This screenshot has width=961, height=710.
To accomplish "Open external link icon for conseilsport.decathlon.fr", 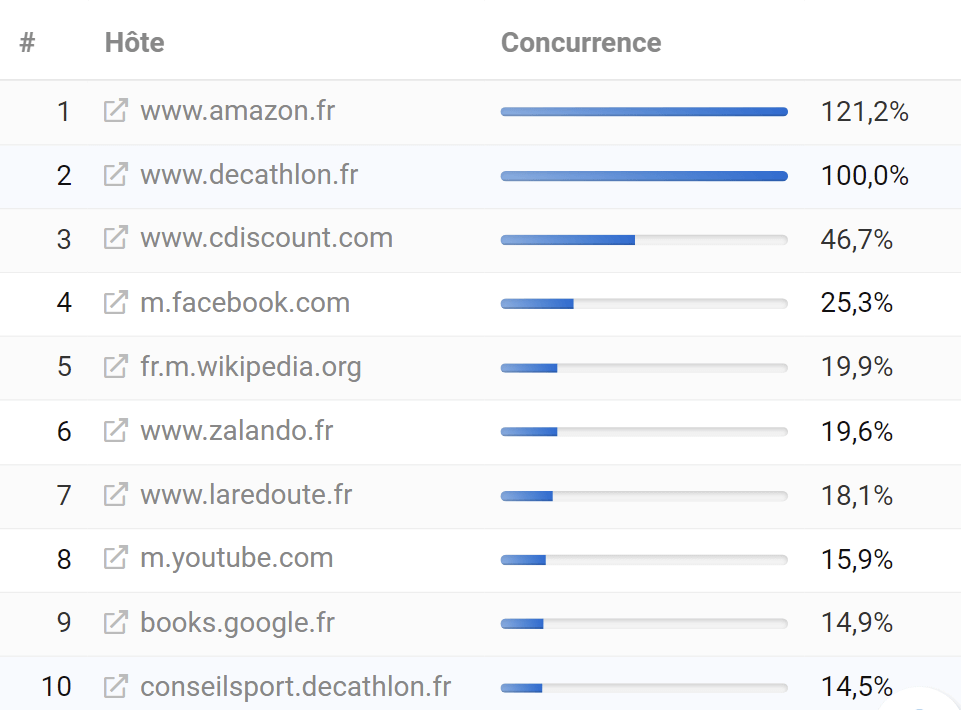I will (116, 686).
